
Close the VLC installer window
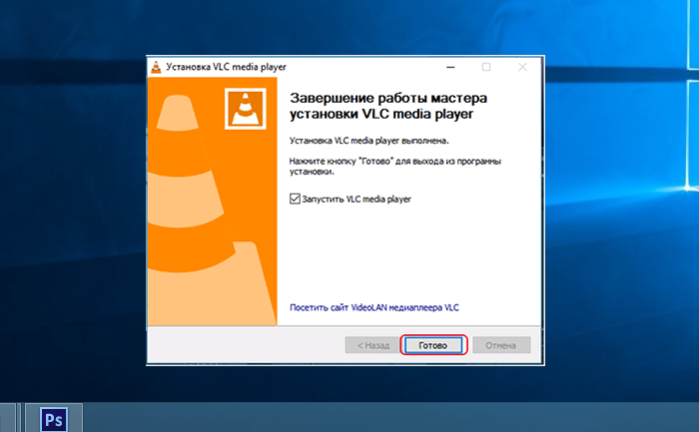522,67
